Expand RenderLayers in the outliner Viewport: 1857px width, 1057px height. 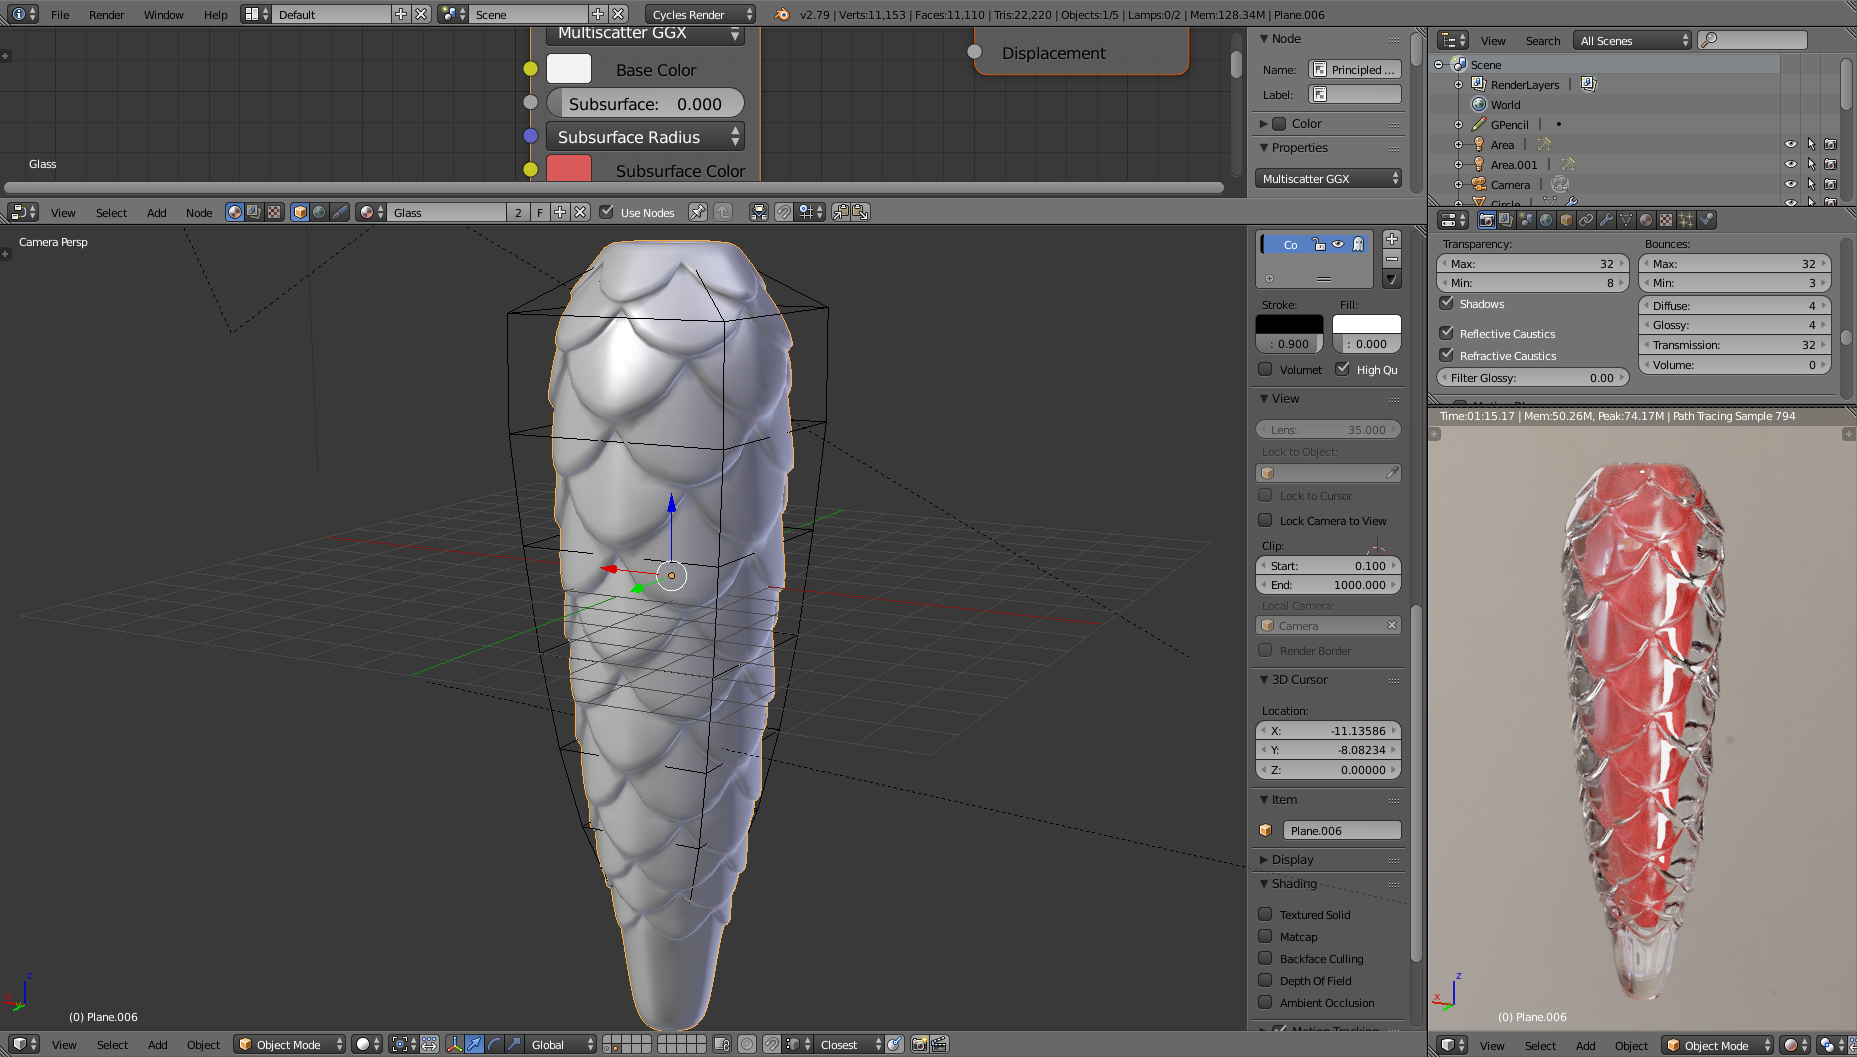click(x=1458, y=85)
